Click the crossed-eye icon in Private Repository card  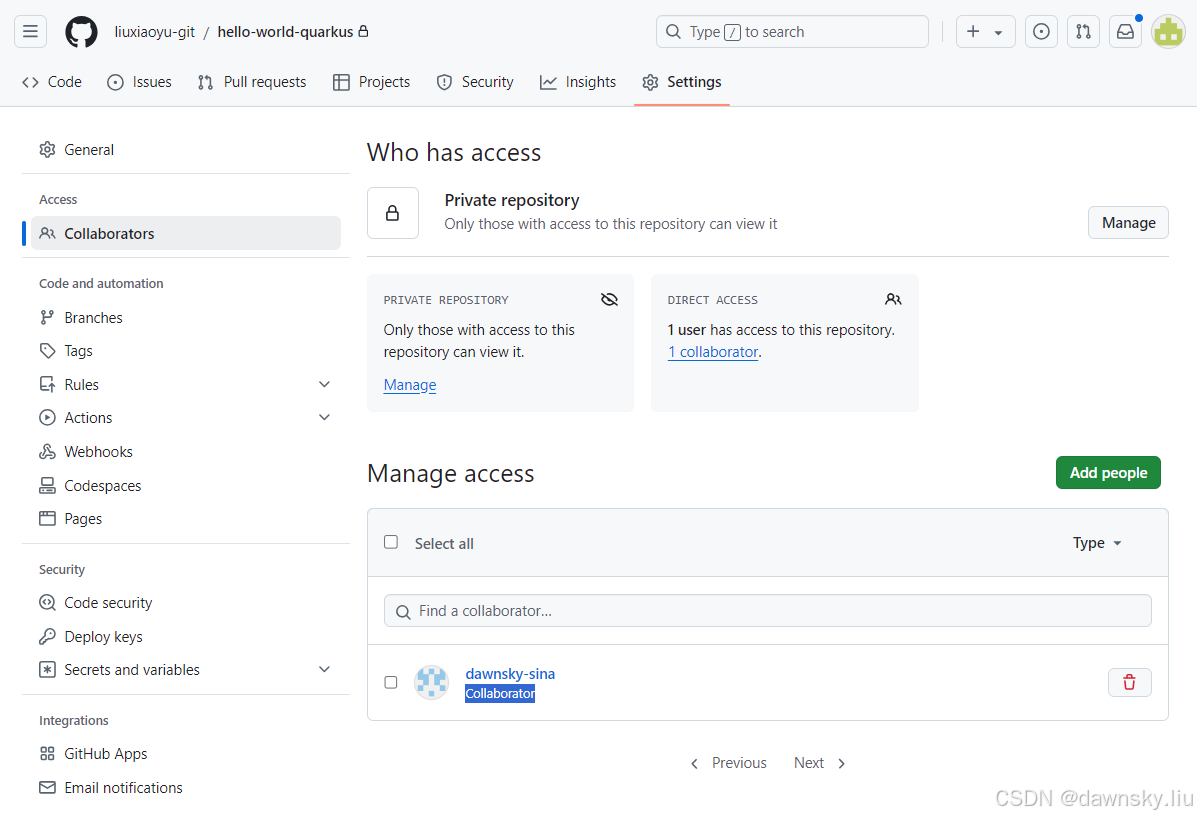tap(609, 299)
